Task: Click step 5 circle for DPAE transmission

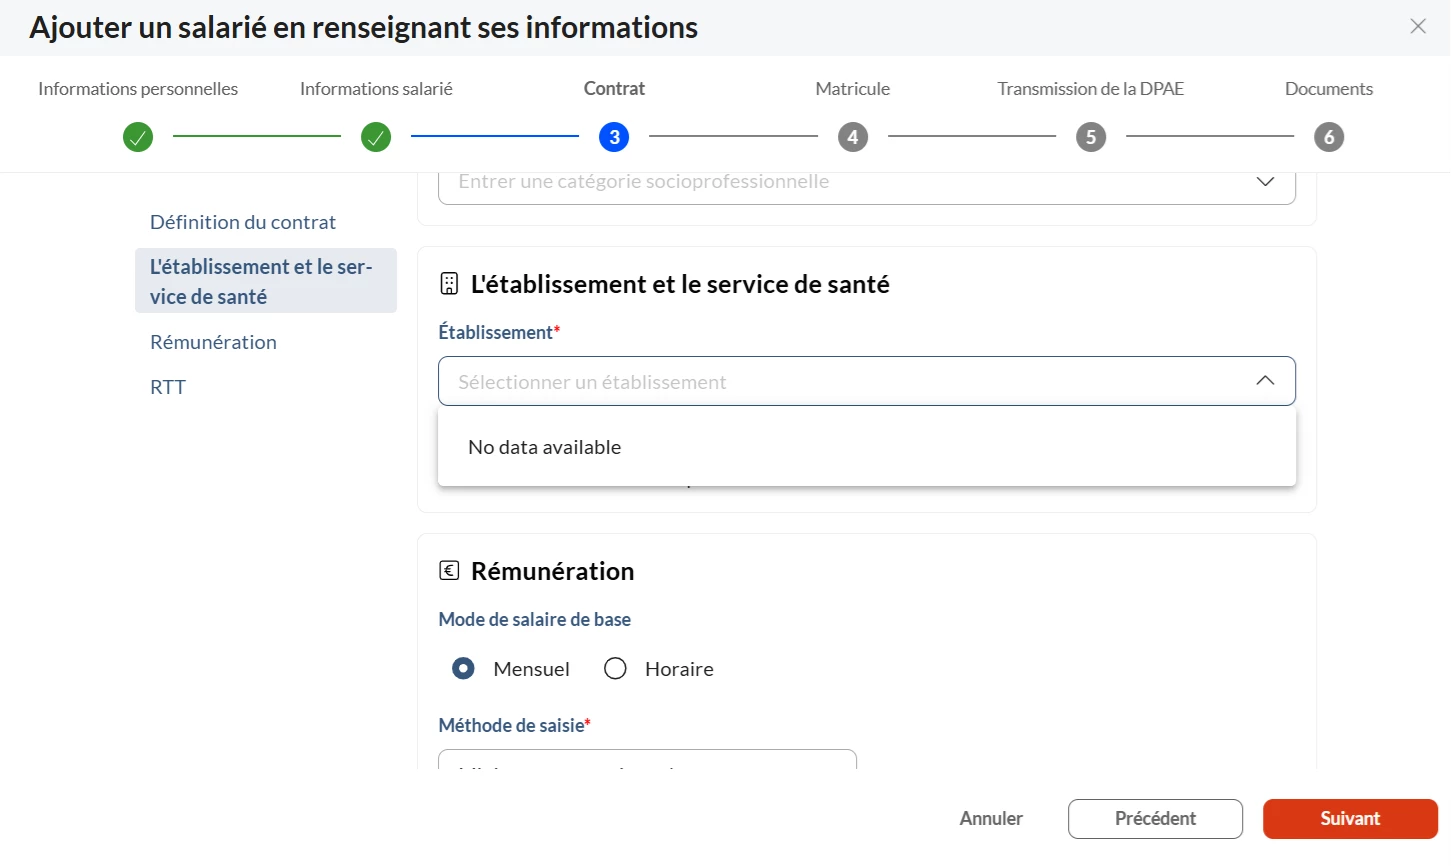Action: pyautogui.click(x=1090, y=137)
